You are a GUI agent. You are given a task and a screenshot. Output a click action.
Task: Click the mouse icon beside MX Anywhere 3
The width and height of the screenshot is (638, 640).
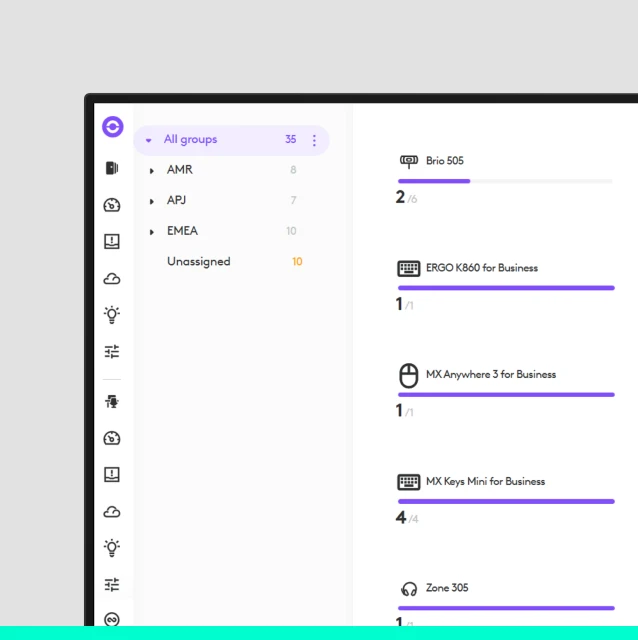409,375
